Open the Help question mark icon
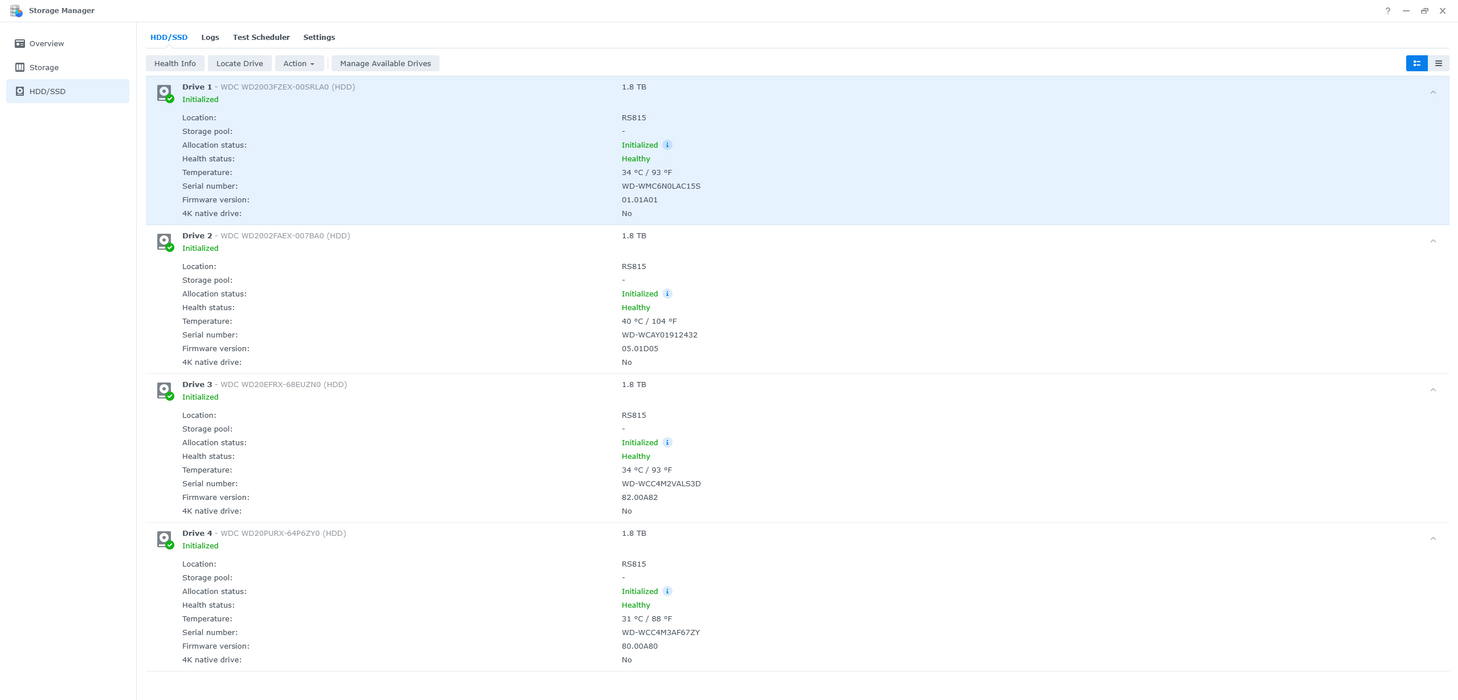The width and height of the screenshot is (1458, 700). (x=1387, y=10)
